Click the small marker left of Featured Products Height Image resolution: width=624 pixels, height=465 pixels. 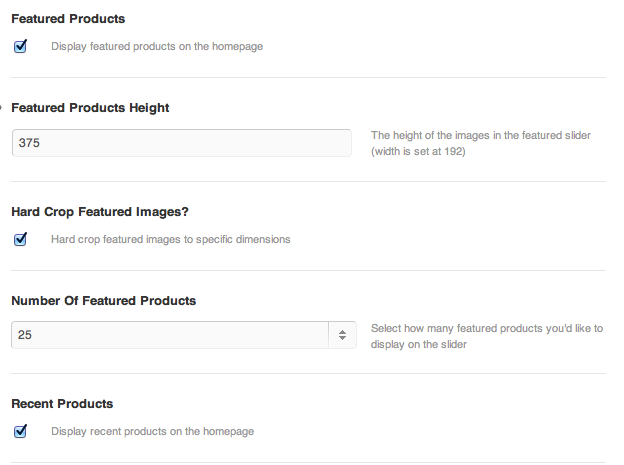click(x=1, y=107)
